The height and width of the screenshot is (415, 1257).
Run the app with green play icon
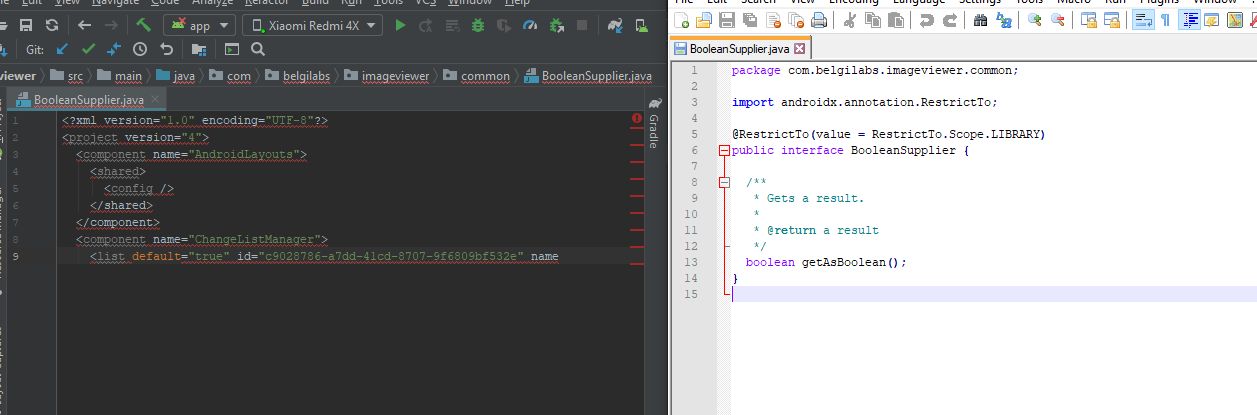pos(400,25)
